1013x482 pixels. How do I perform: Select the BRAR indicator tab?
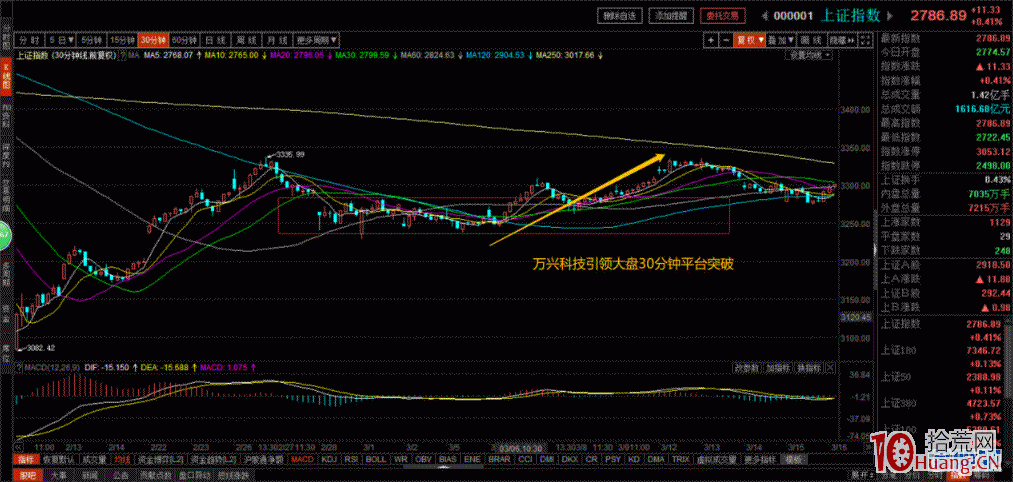coord(499,459)
